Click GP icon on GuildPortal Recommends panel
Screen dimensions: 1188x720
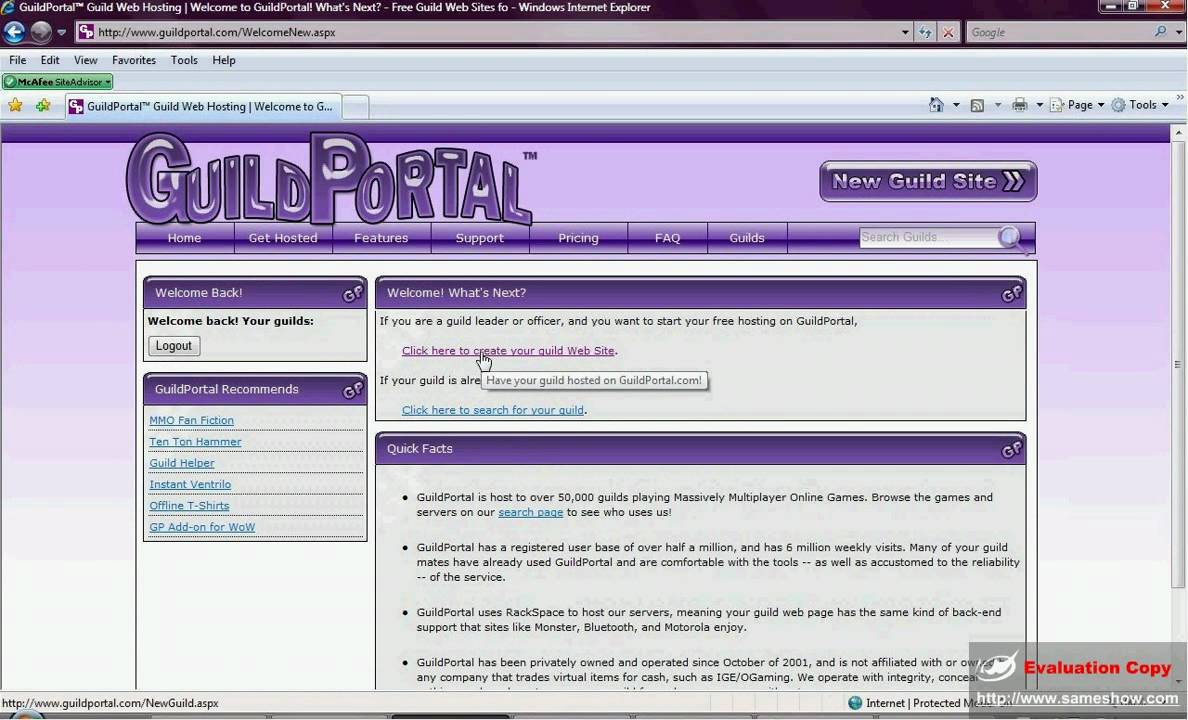pos(352,390)
